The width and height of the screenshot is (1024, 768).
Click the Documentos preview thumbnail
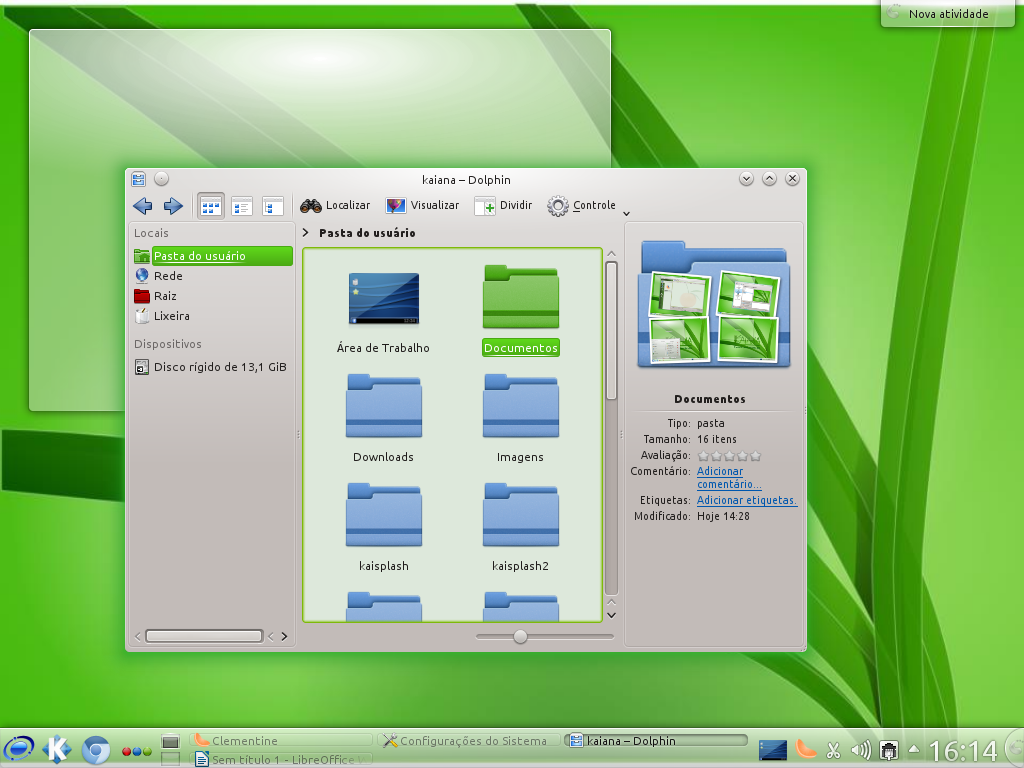tap(714, 304)
